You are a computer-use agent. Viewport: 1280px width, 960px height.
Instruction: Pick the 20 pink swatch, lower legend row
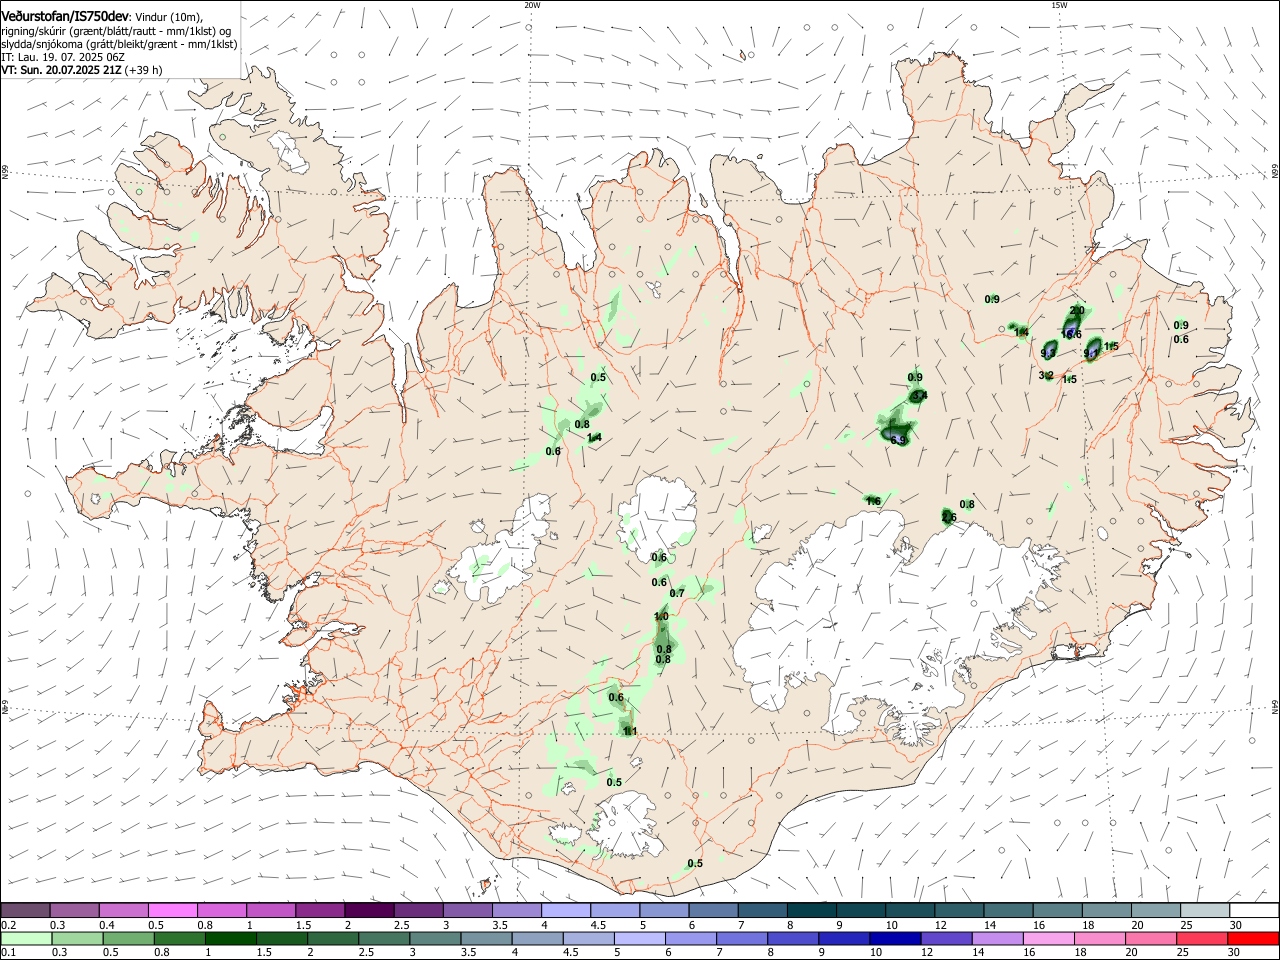(x=1151, y=938)
